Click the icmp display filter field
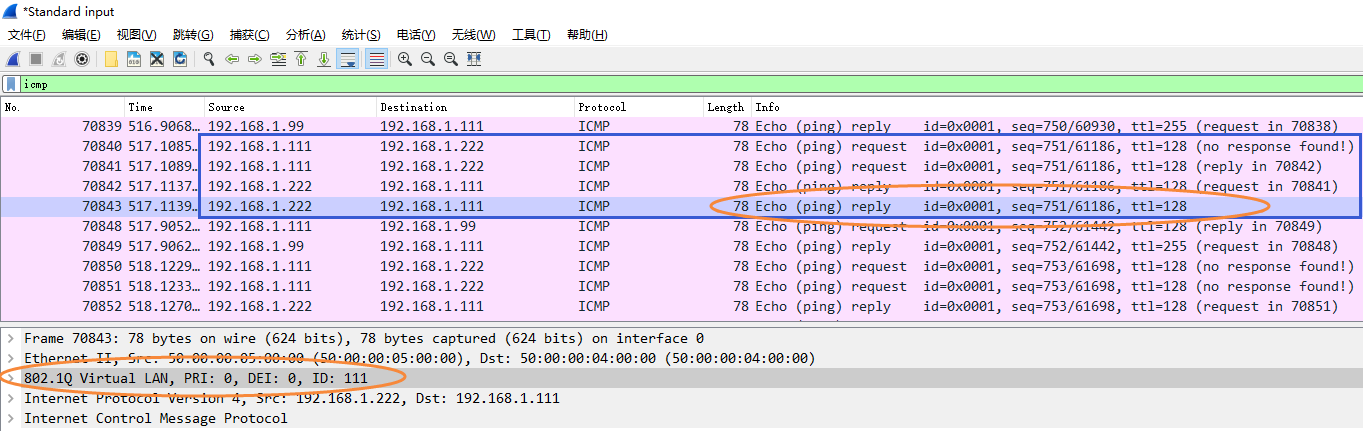Screen dimensions: 1363x431 680,85
